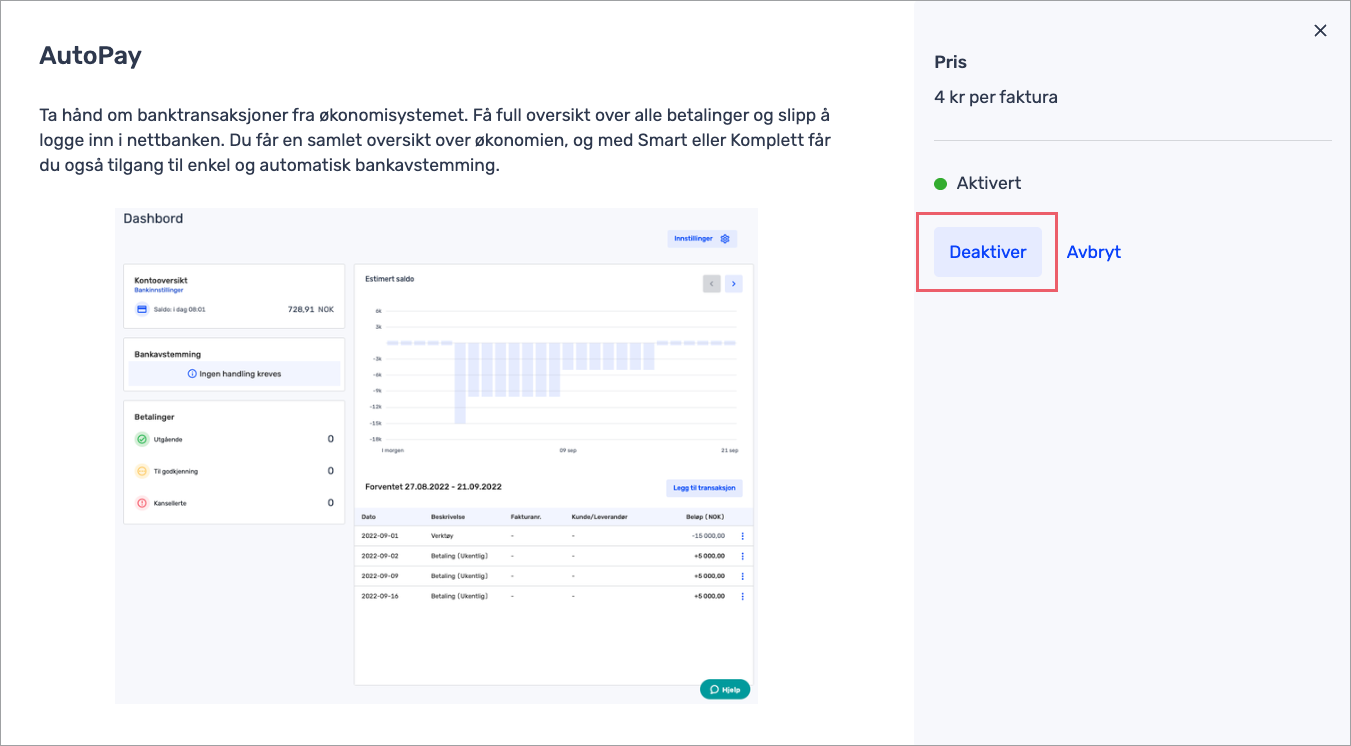
Task: Open Innstillinger with the gear icon
Action: (x=702, y=239)
